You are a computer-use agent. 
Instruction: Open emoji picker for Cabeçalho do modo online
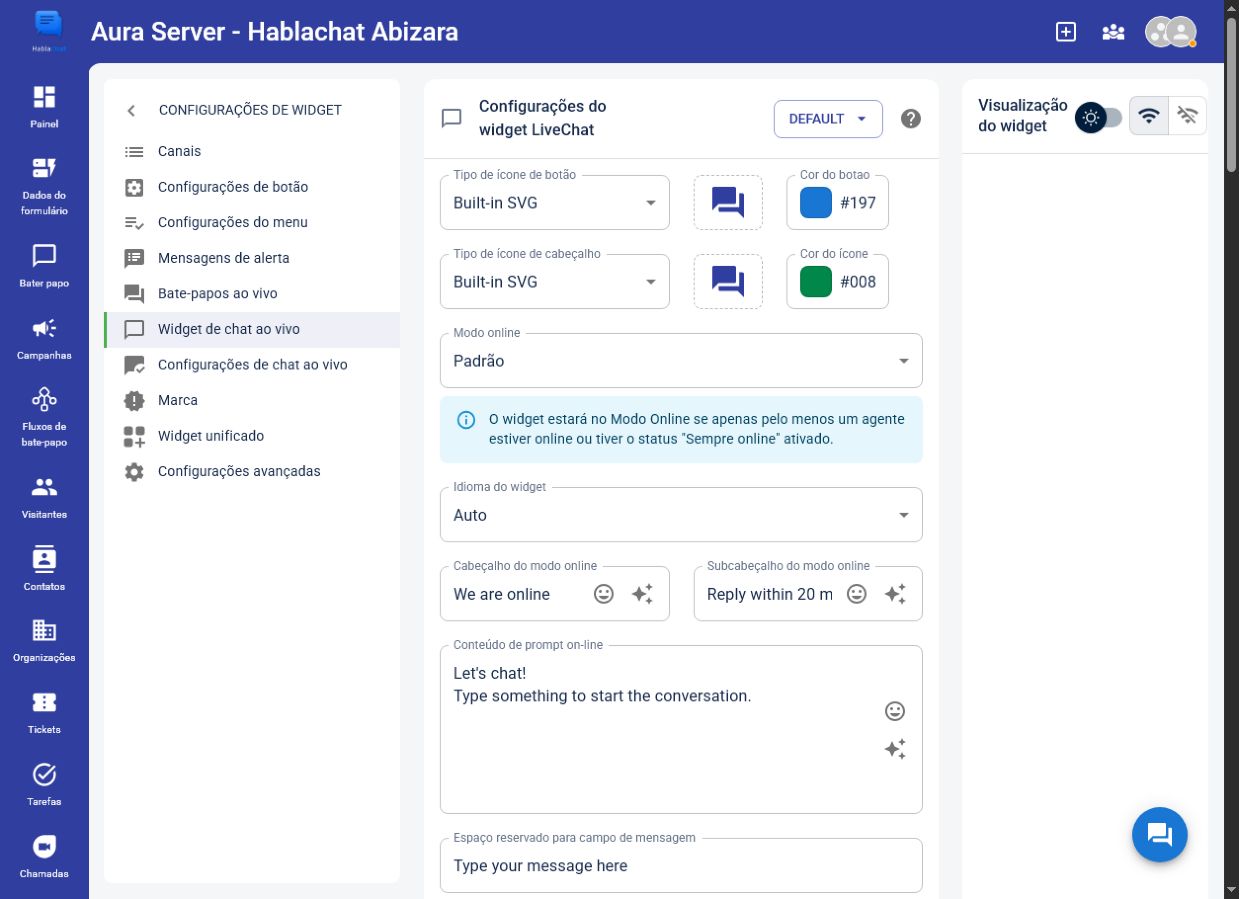coord(604,594)
